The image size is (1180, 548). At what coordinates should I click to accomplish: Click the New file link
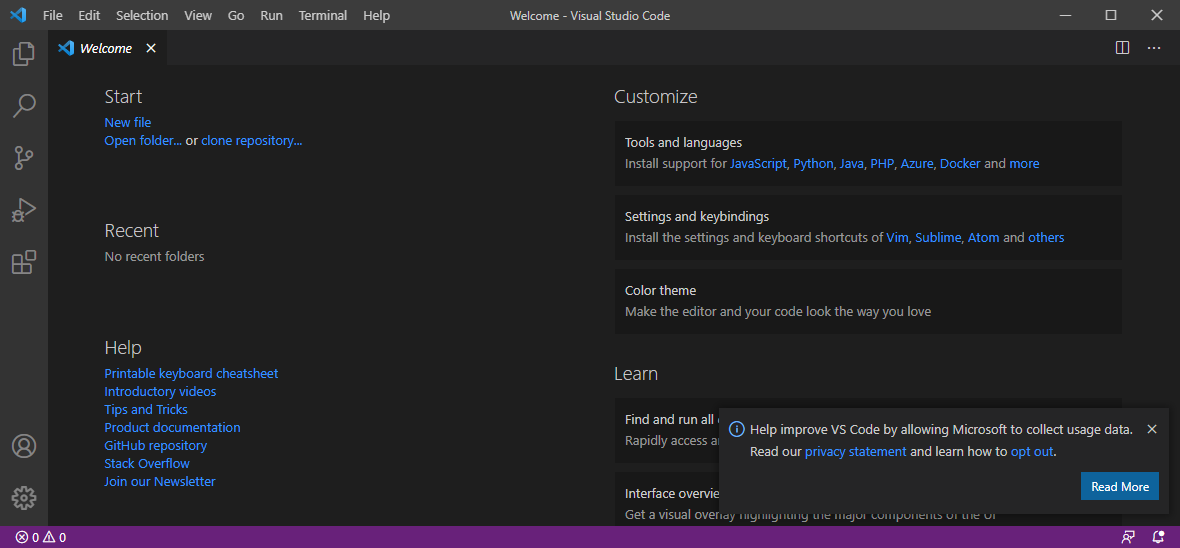pyautogui.click(x=128, y=122)
